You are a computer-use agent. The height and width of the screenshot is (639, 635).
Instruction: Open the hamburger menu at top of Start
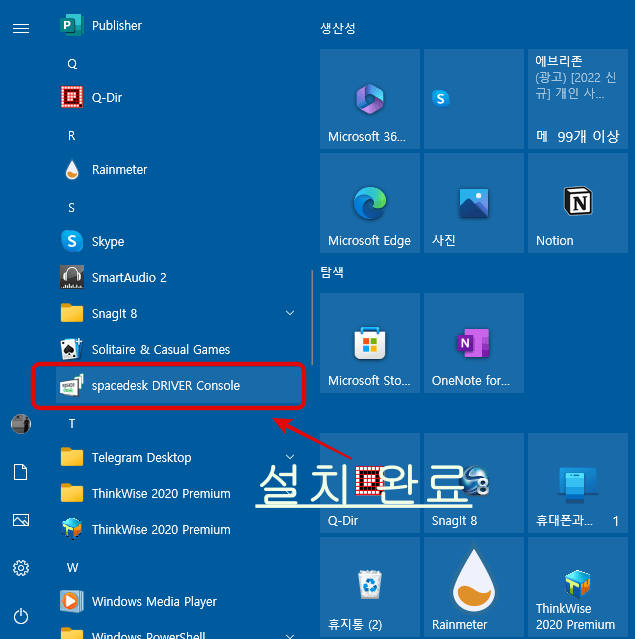[21, 29]
